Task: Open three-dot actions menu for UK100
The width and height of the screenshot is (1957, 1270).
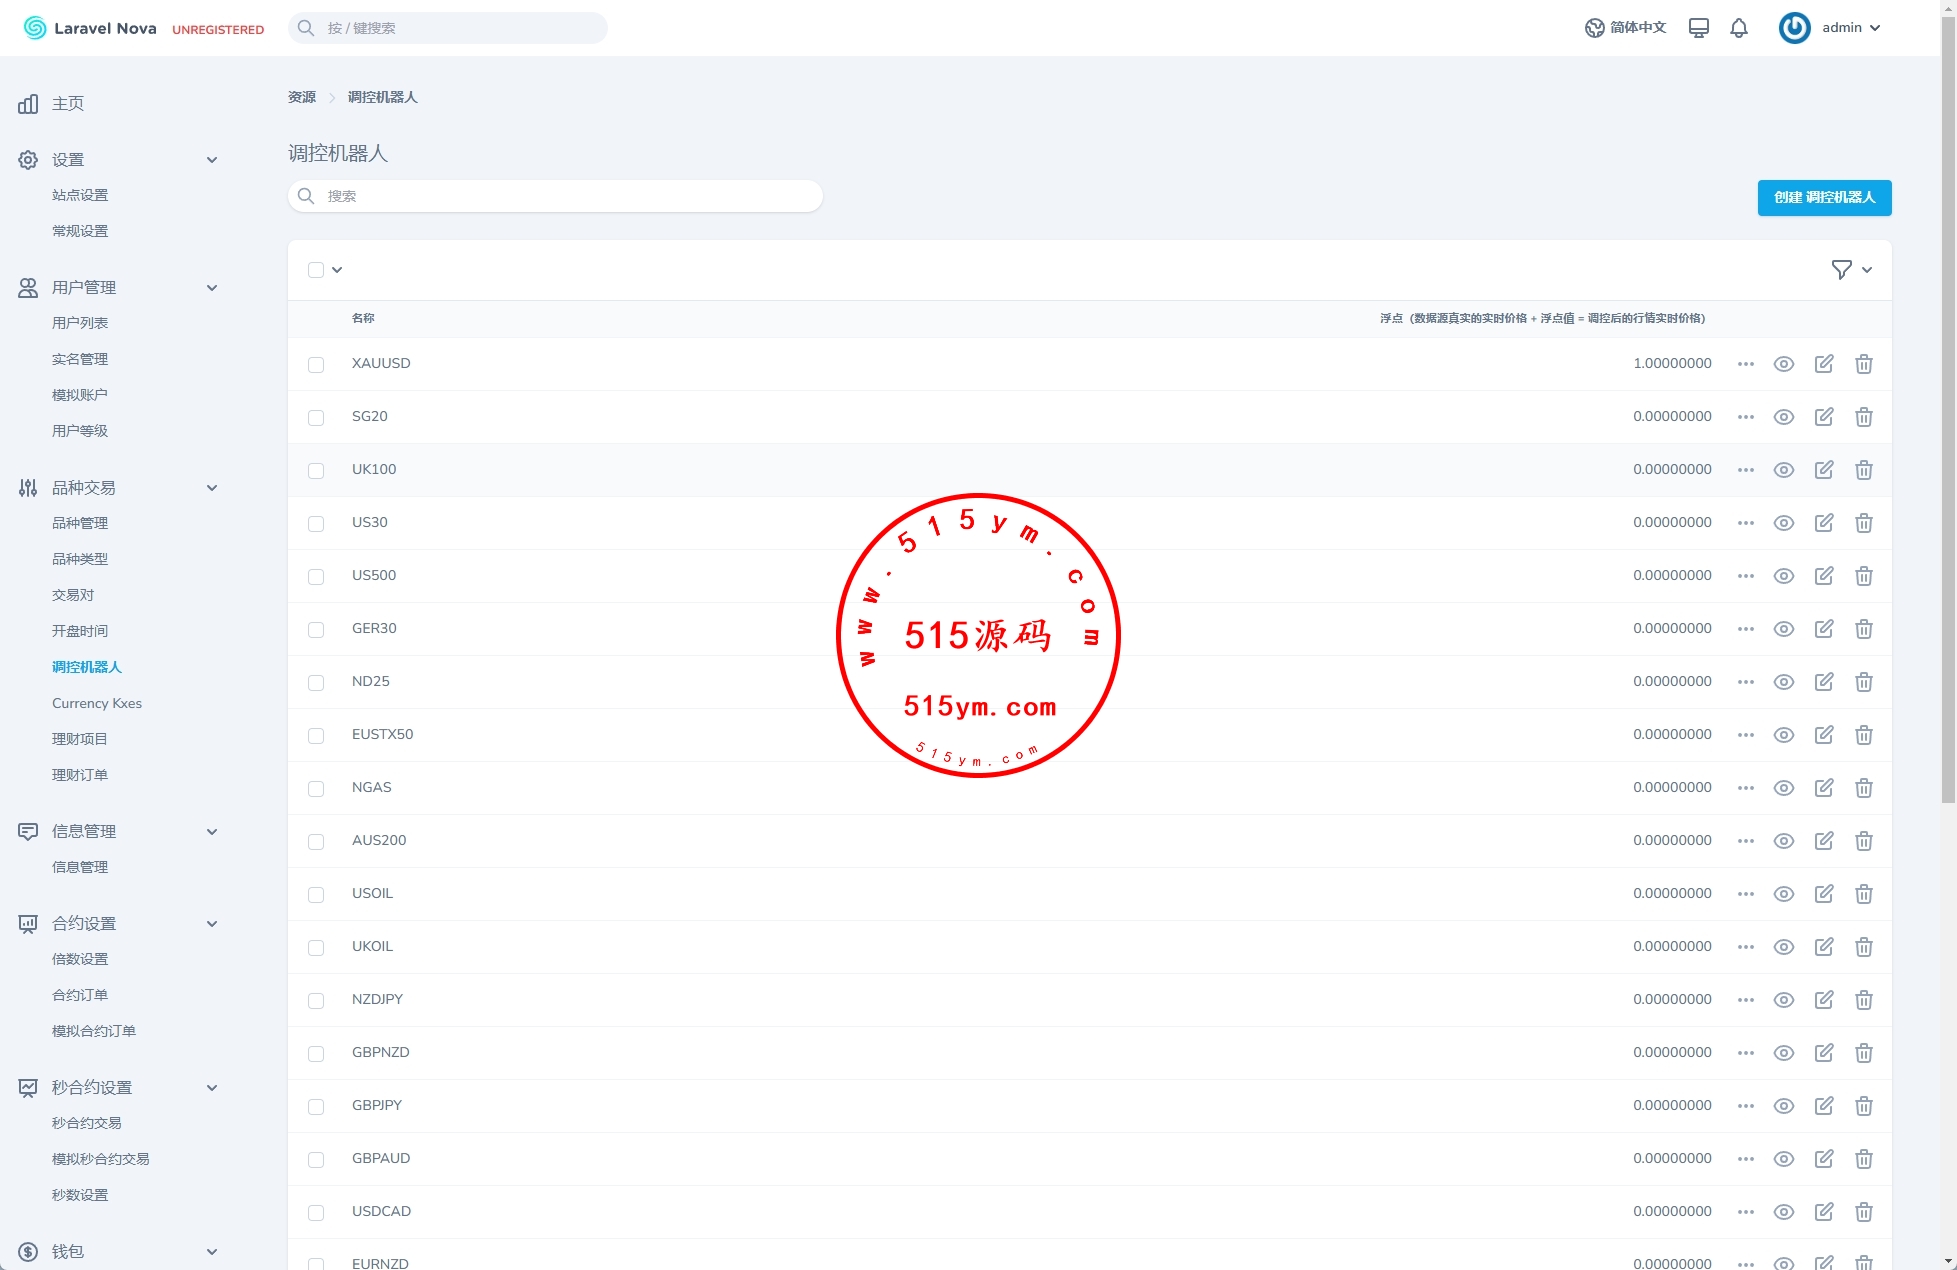Action: (x=1745, y=470)
